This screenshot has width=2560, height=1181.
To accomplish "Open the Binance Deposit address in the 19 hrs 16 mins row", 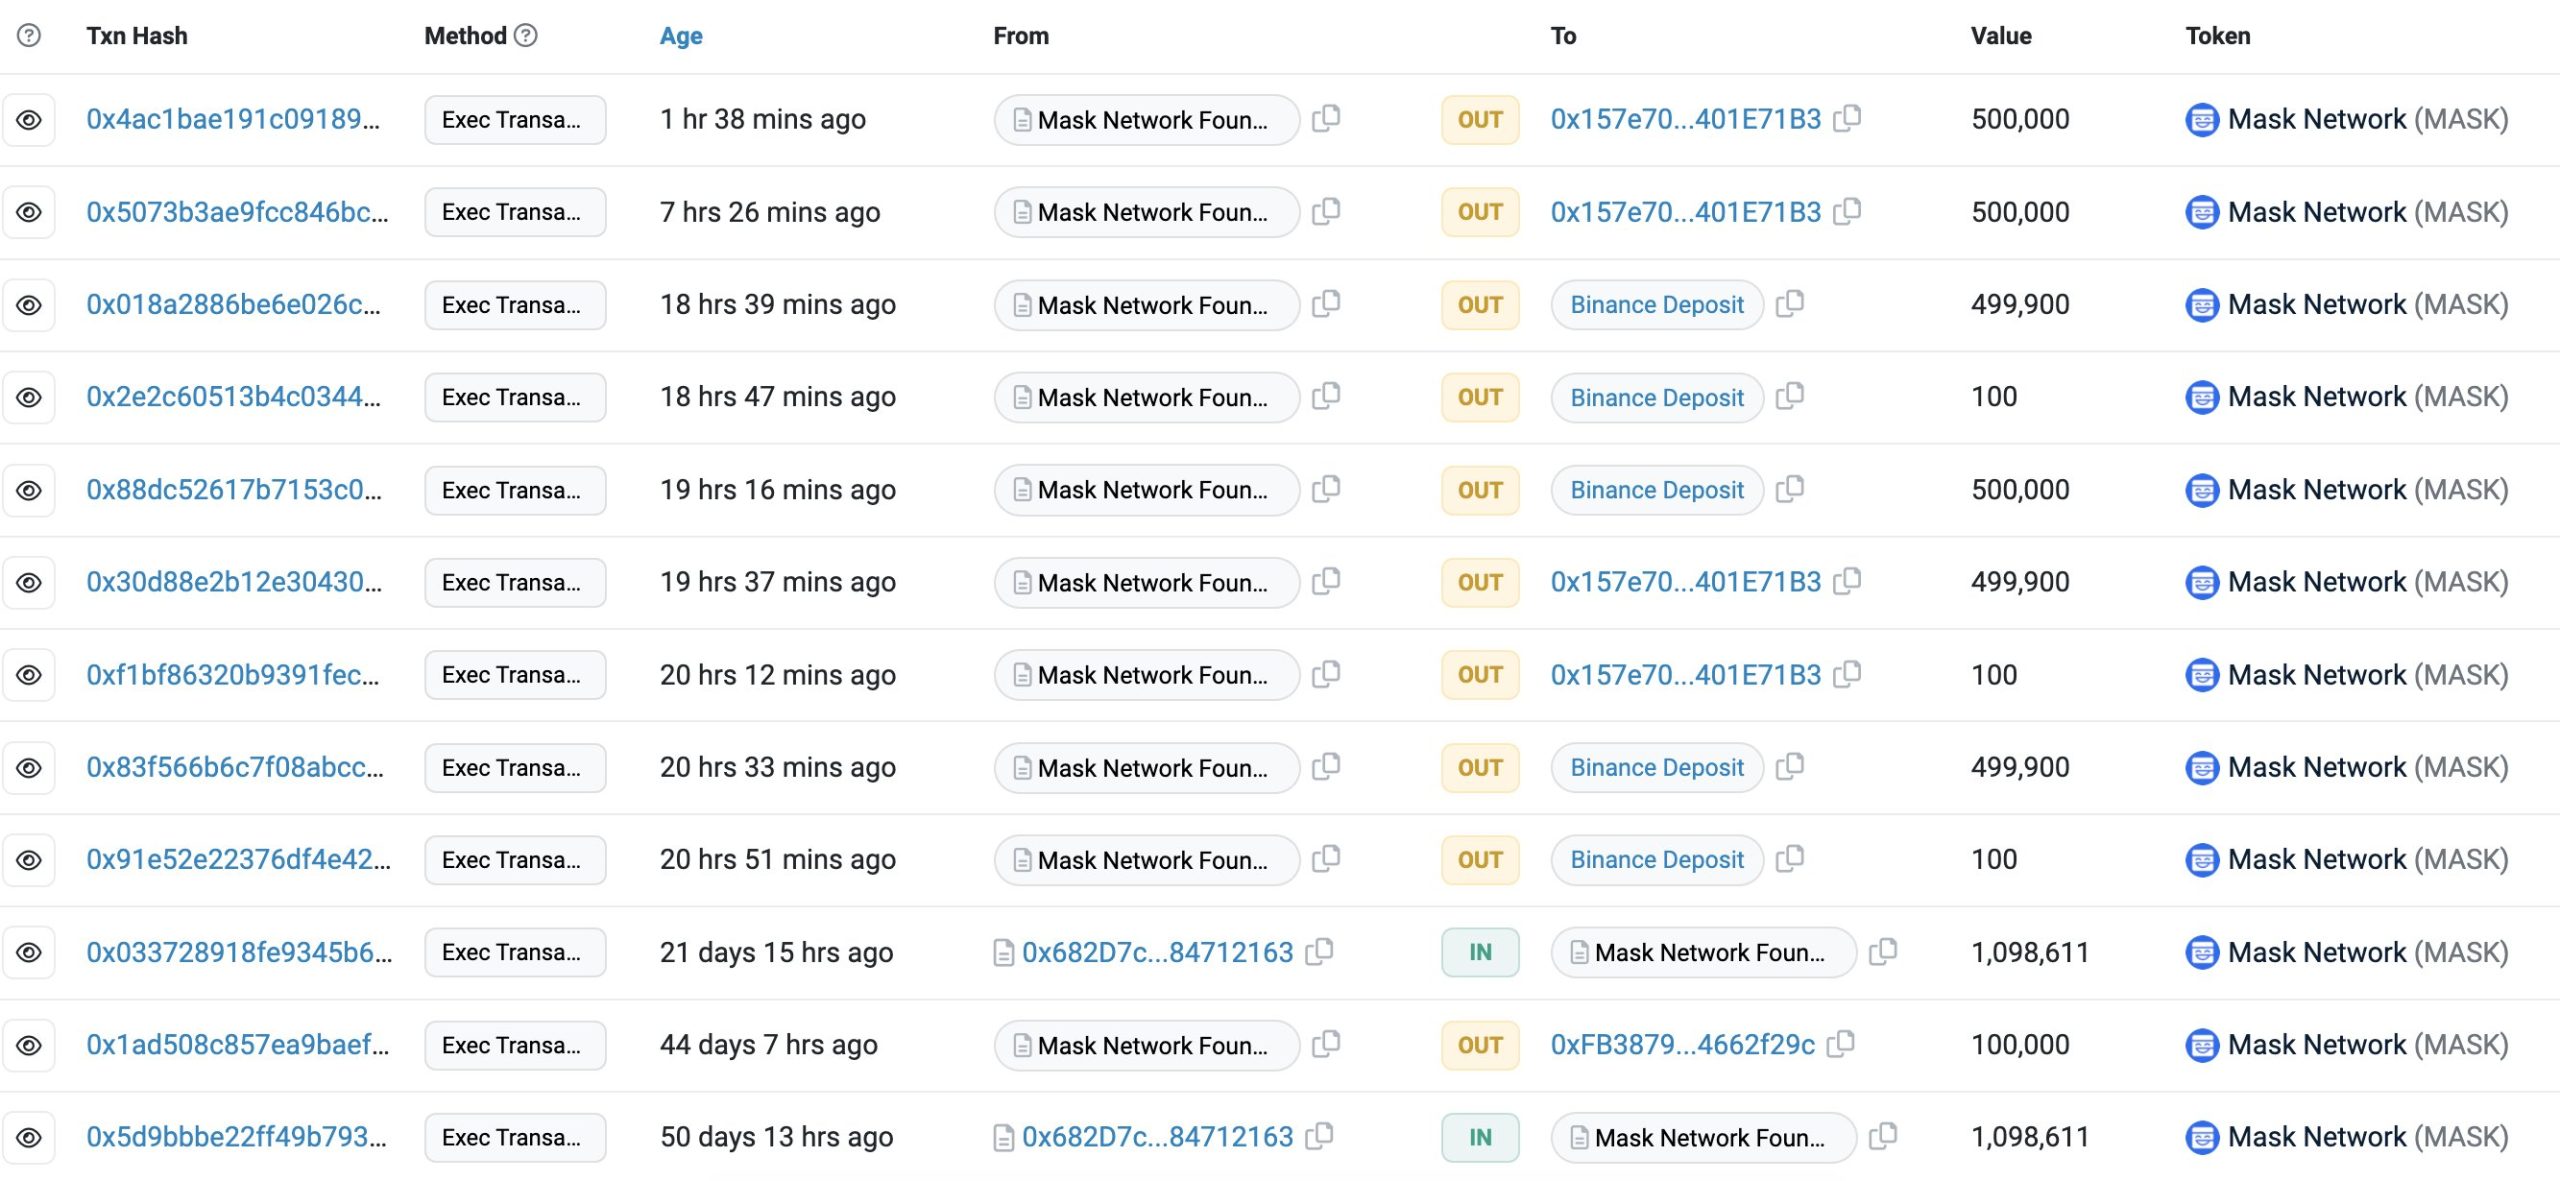I will click(x=1656, y=490).
